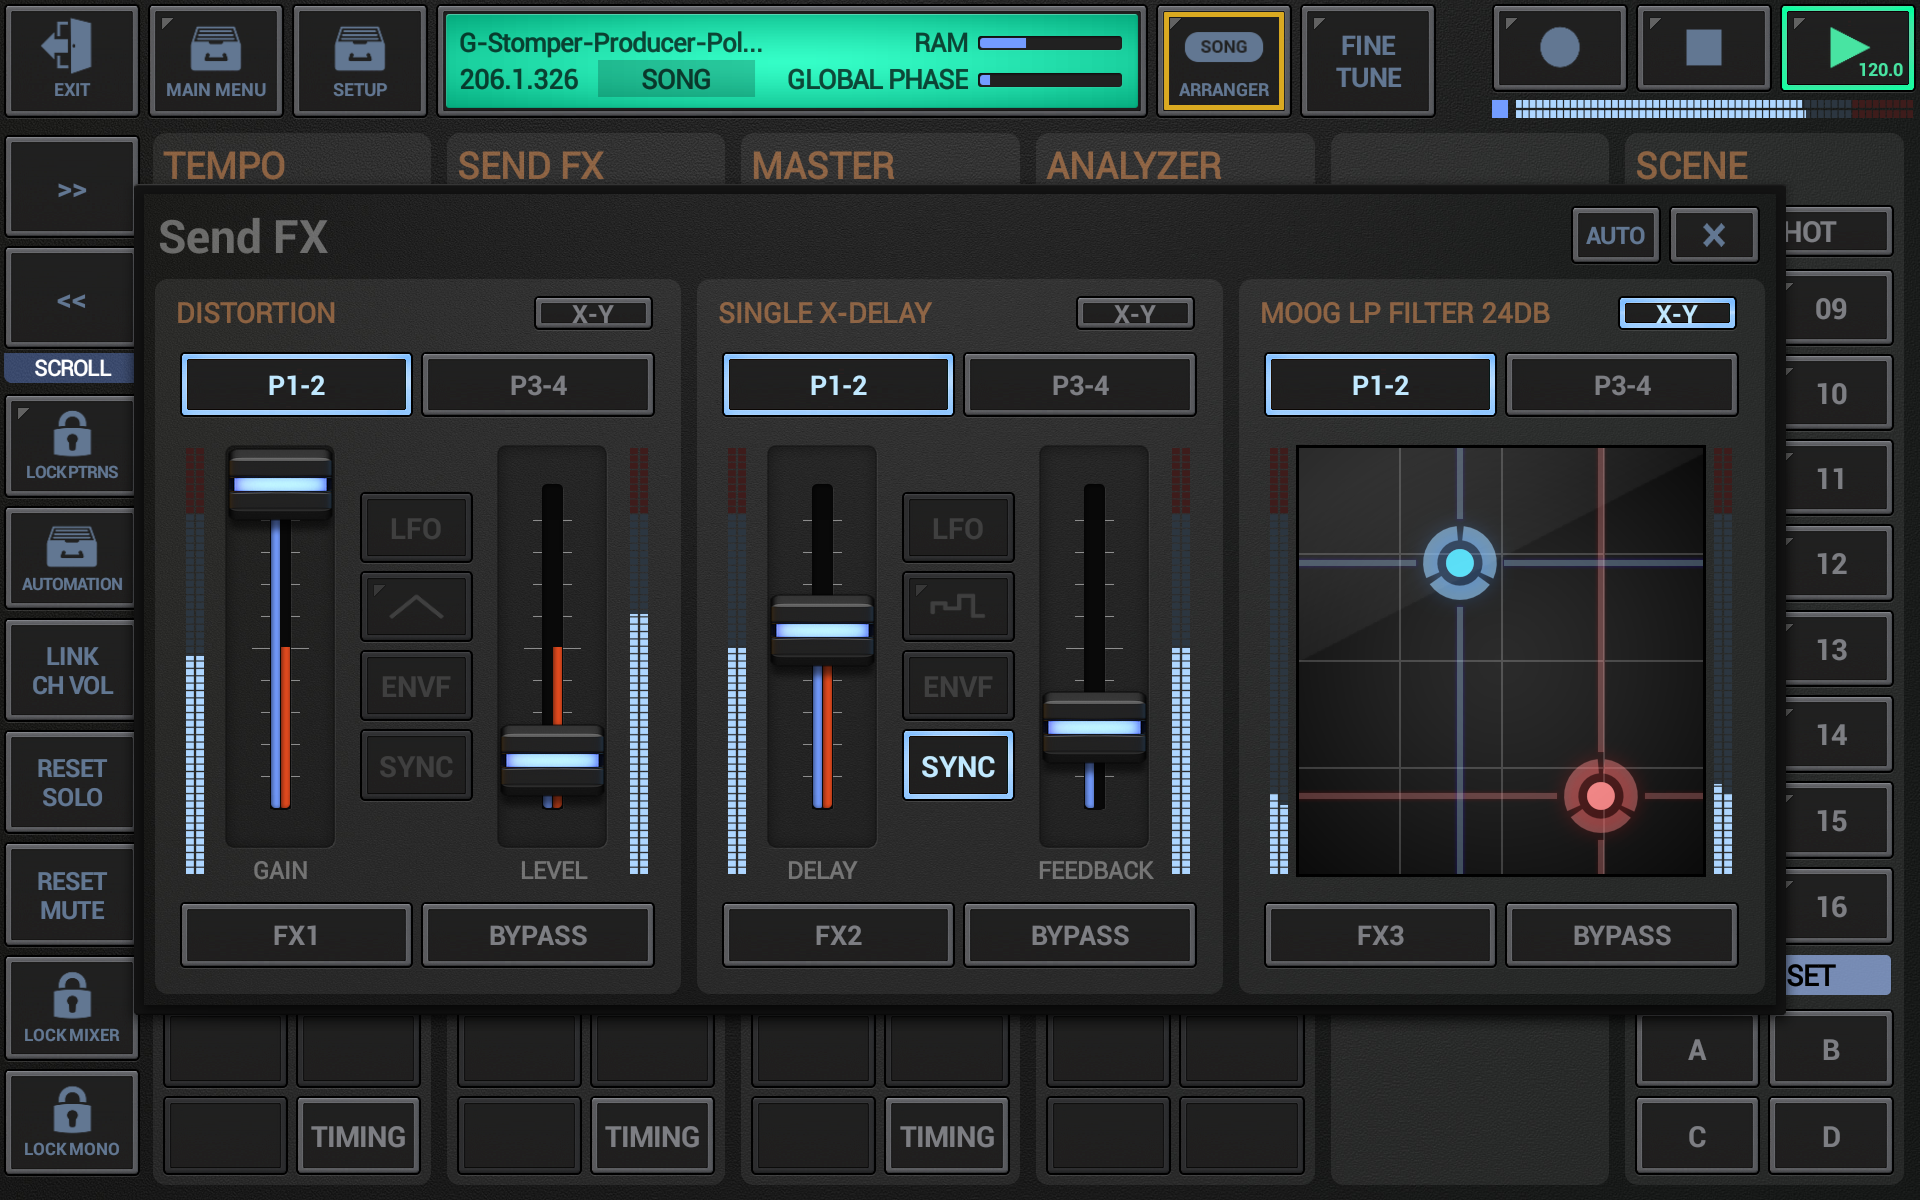Toggle Lock Patterns
Image resolution: width=1920 pixels, height=1200 pixels.
coord(70,445)
